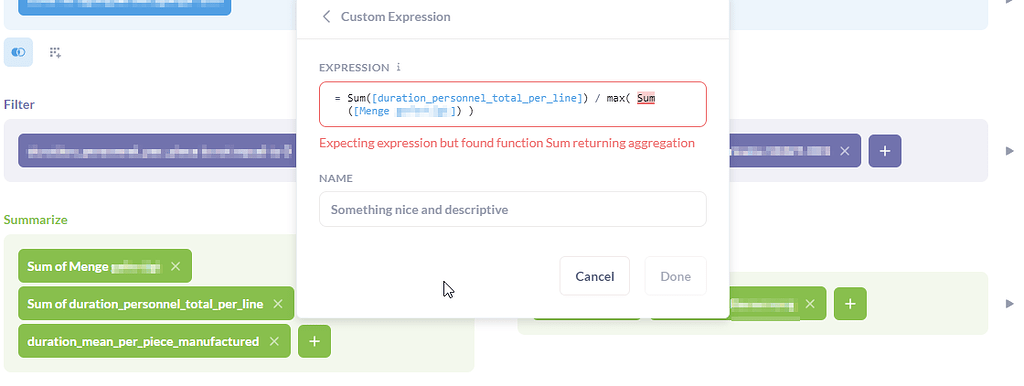Viewport: 1024px width, 386px height.
Task: Click the Done button
Action: 675,276
